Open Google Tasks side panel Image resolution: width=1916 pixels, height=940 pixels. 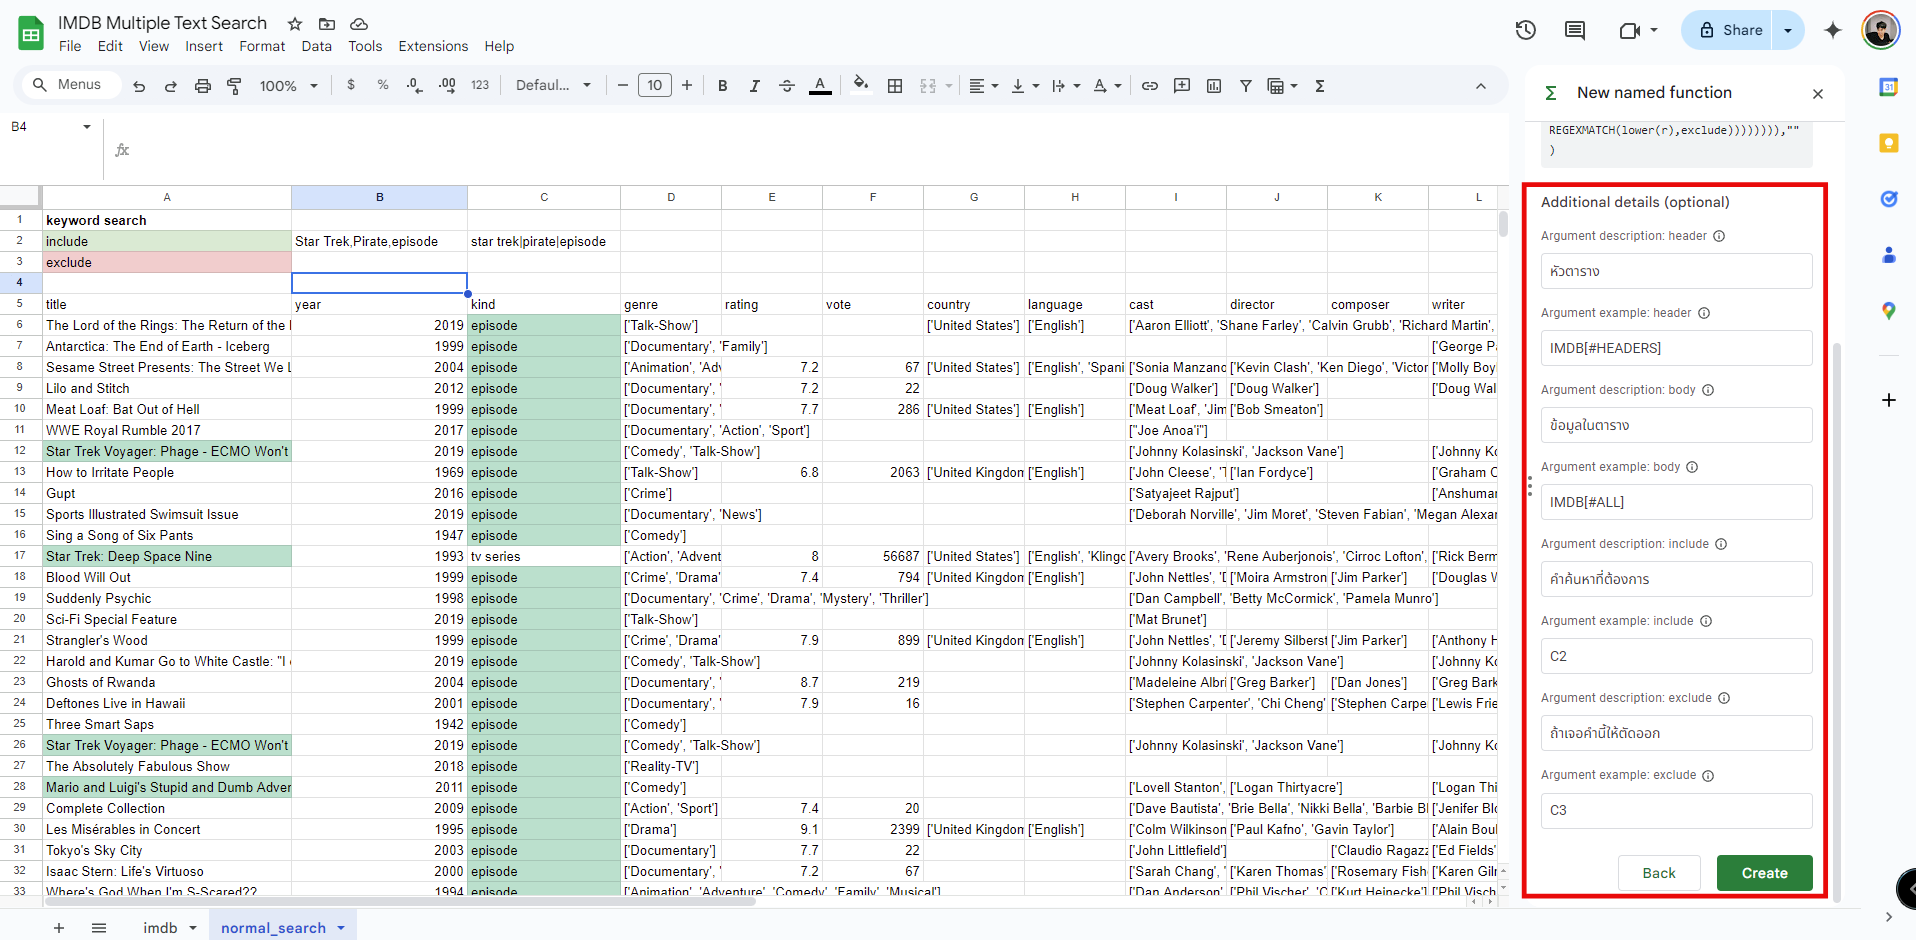point(1889,199)
